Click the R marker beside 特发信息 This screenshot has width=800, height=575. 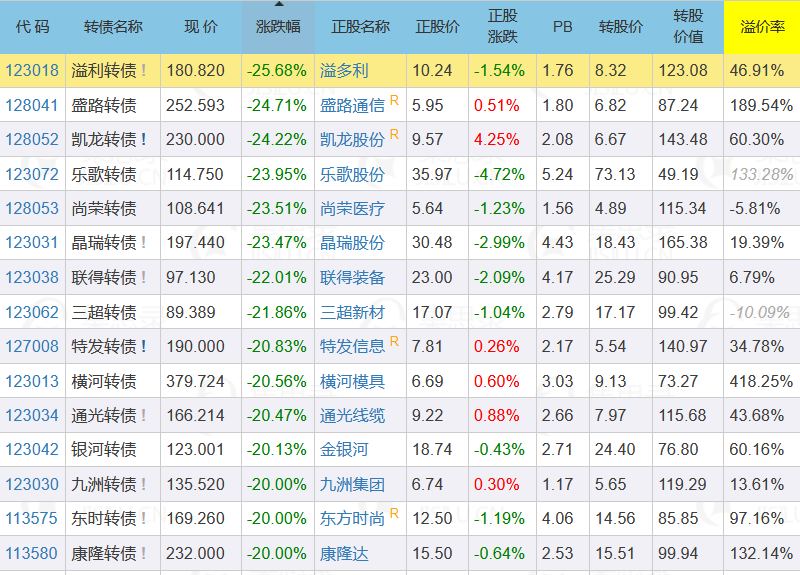[x=394, y=341]
